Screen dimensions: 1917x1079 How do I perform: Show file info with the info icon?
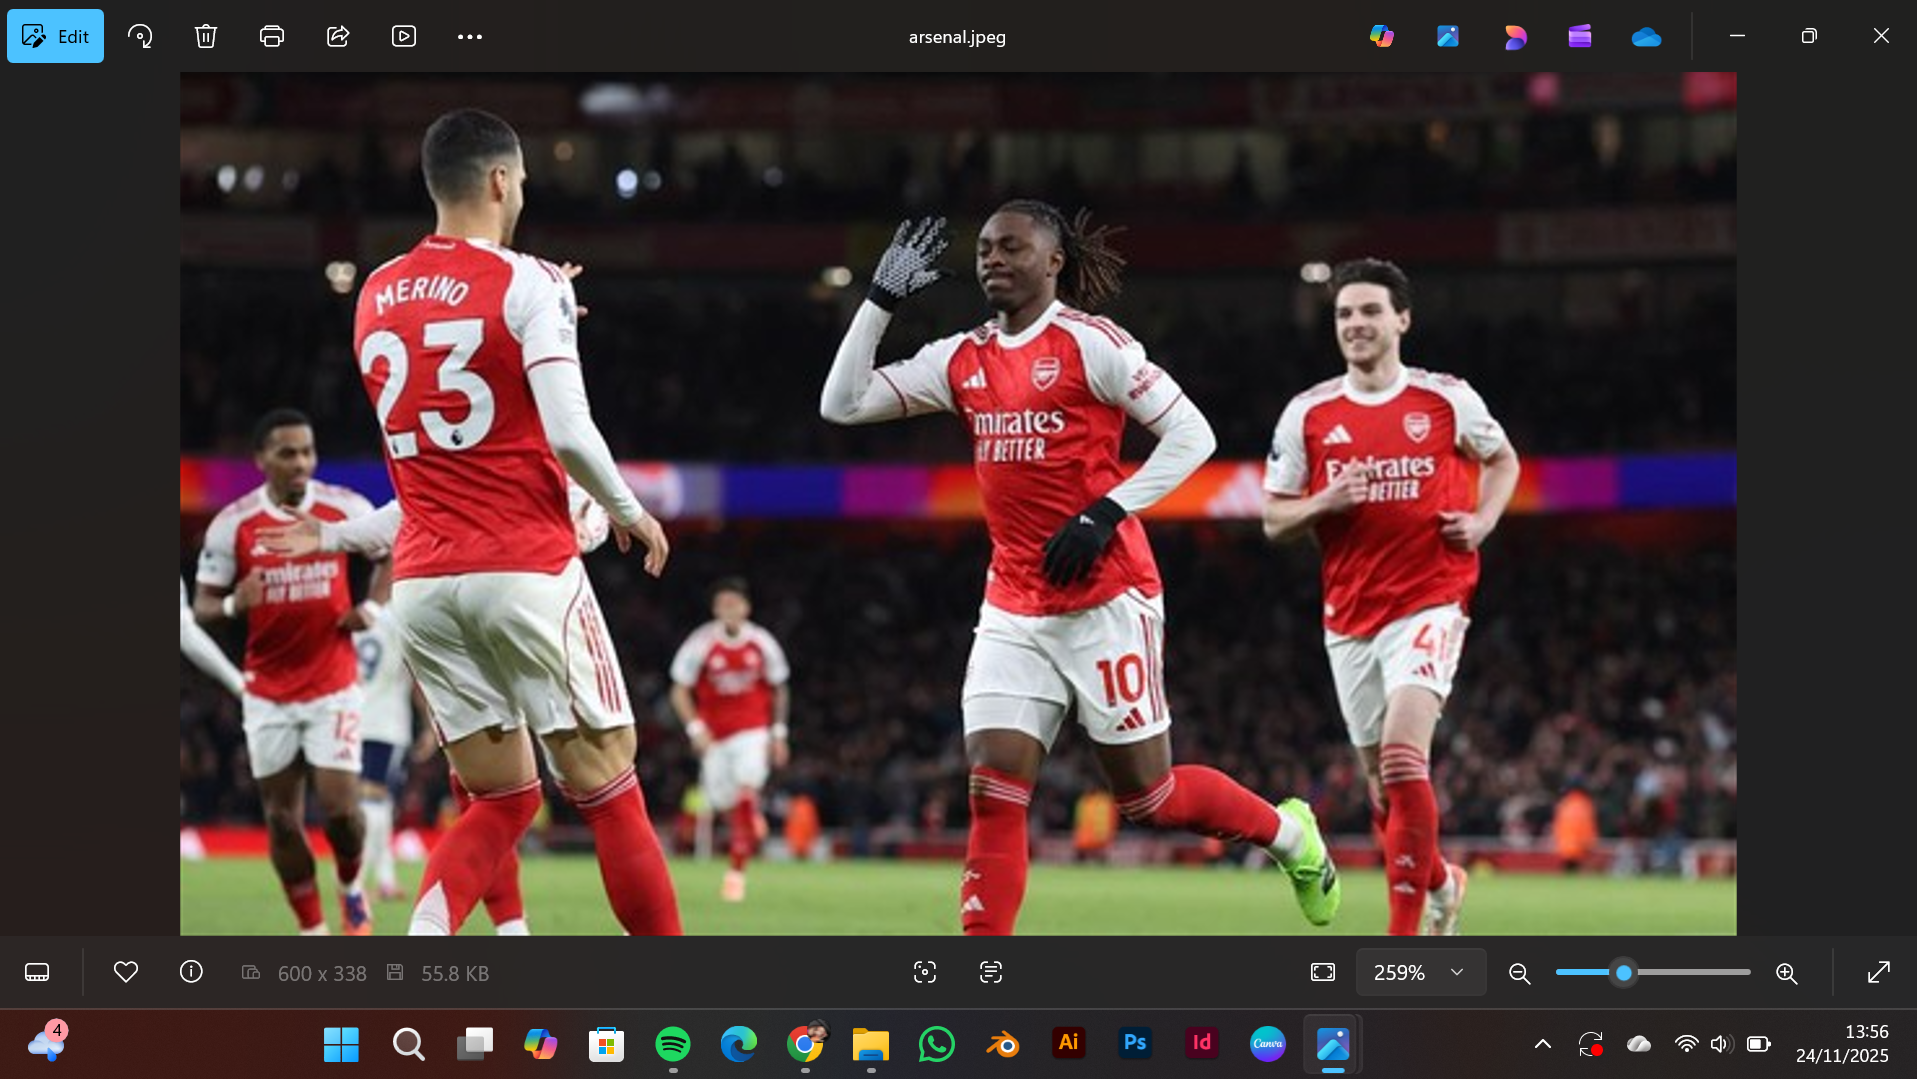[191, 972]
